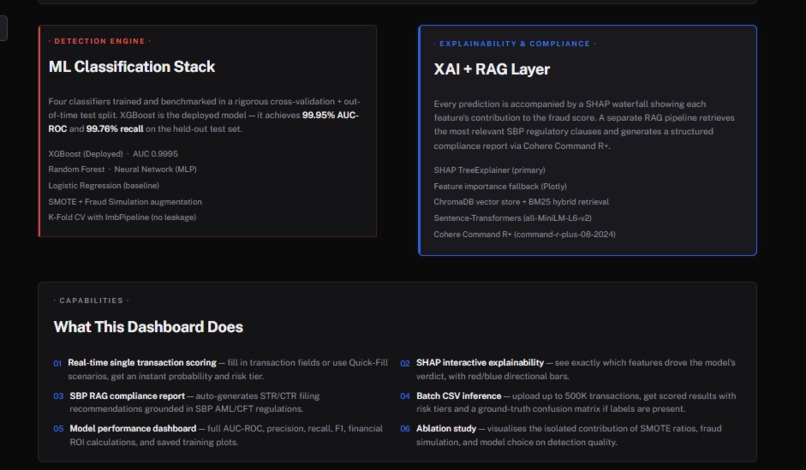Image resolution: width=806 pixels, height=470 pixels.
Task: Click the 99.95% AUC-ROC bold text
Action: click(331, 115)
